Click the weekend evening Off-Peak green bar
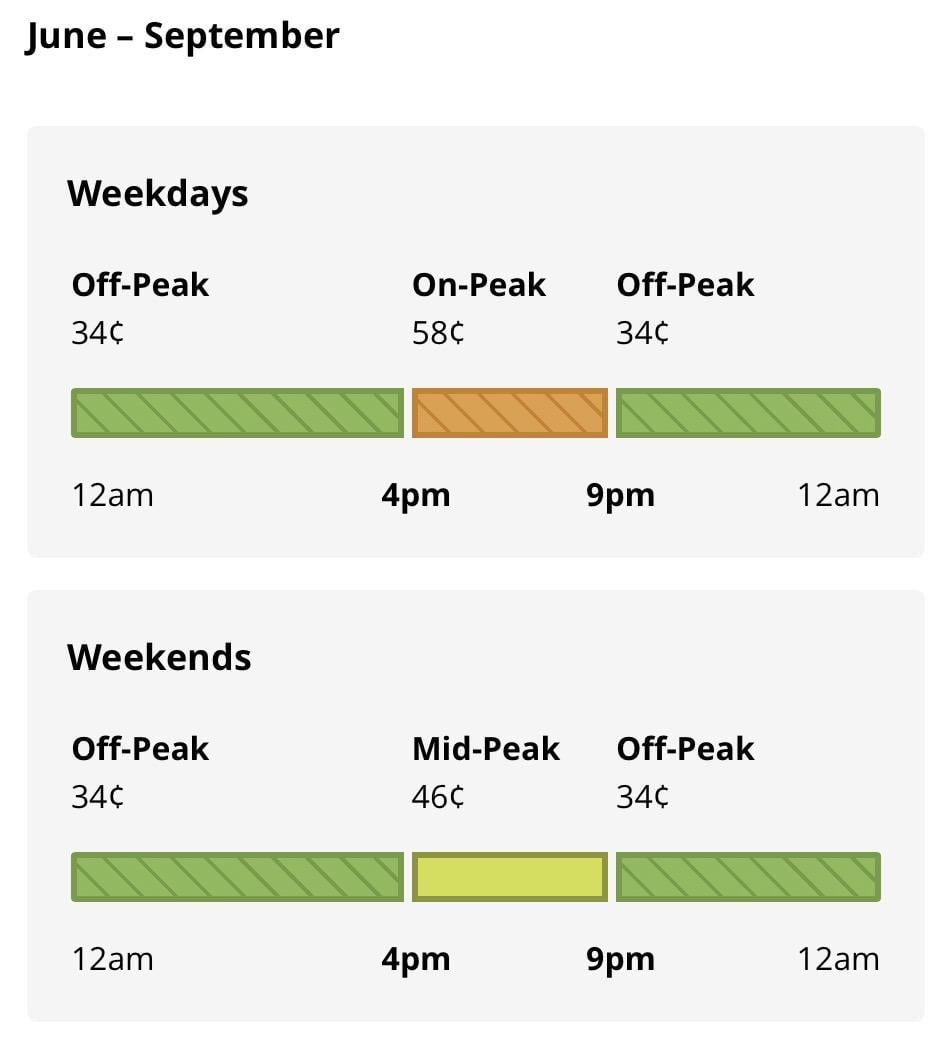 (x=748, y=876)
